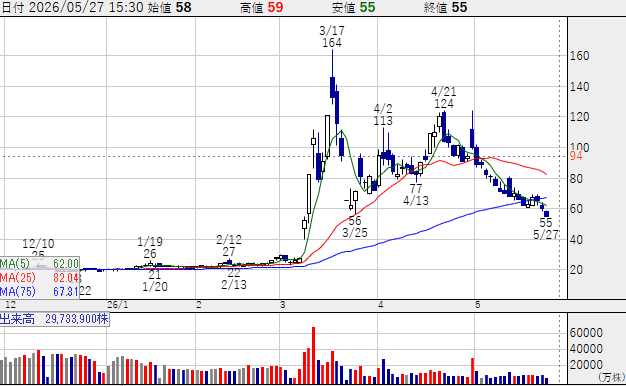Click the 1/19 high label 26

[150, 254]
